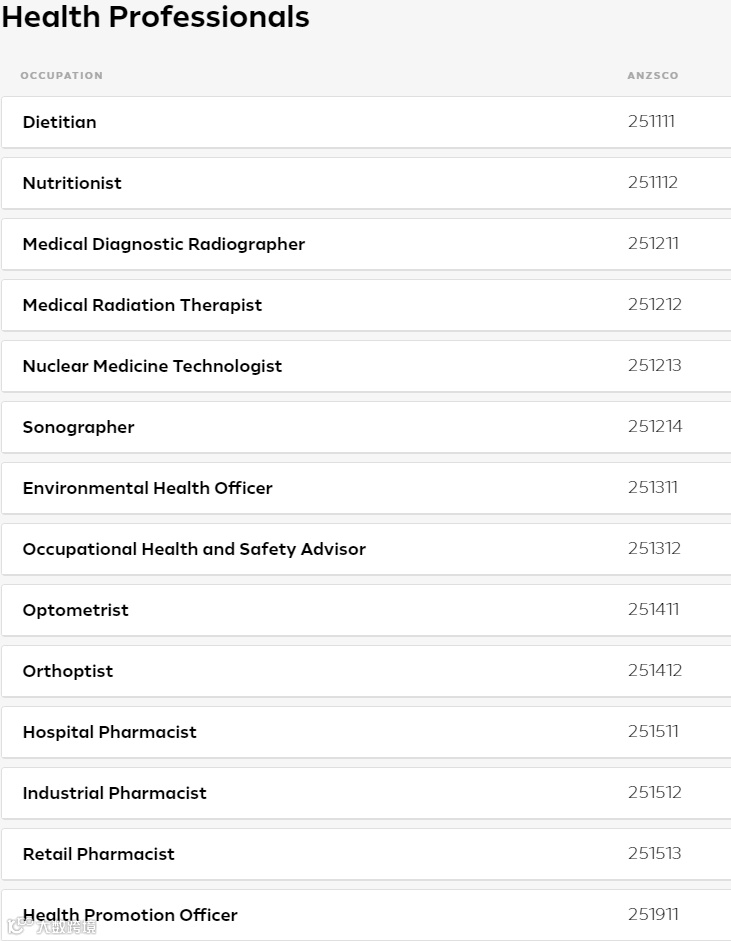The image size is (731, 941).
Task: Select Occupational Health and Safety Advisor
Action: click(194, 549)
